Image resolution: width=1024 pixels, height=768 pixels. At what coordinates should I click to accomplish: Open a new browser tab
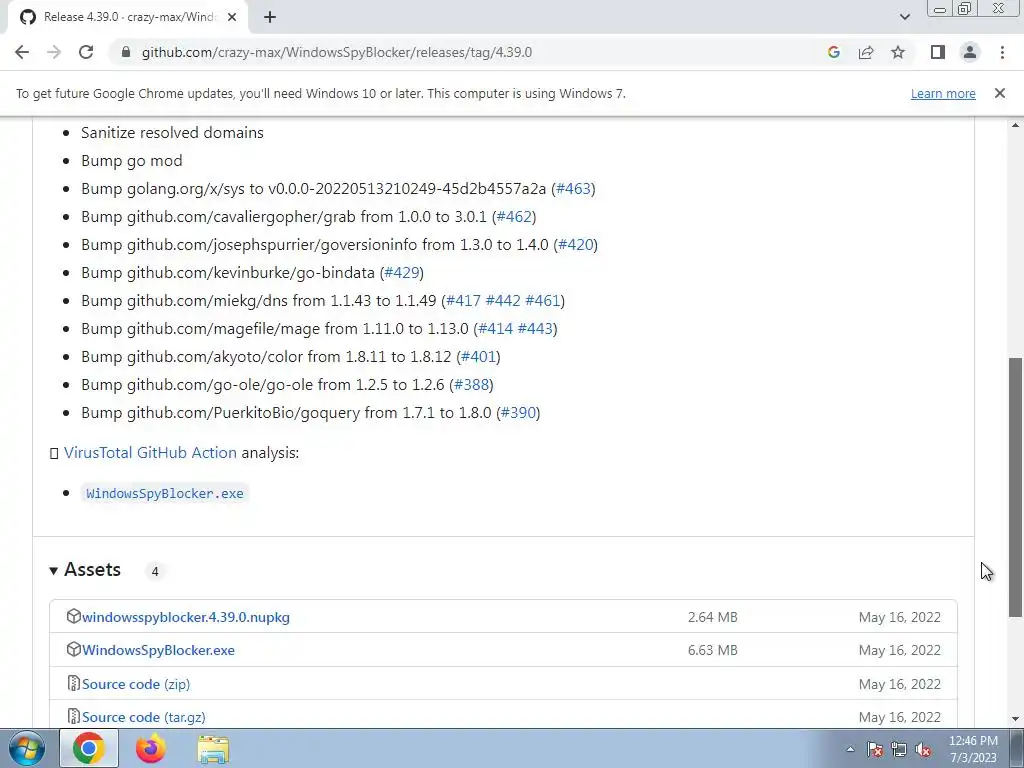point(270,17)
